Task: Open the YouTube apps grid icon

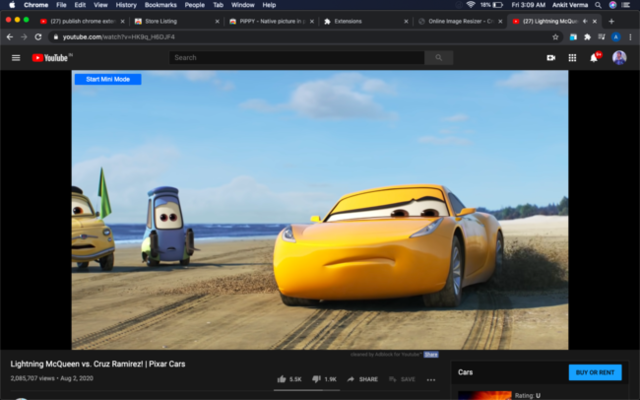Action: [x=572, y=58]
